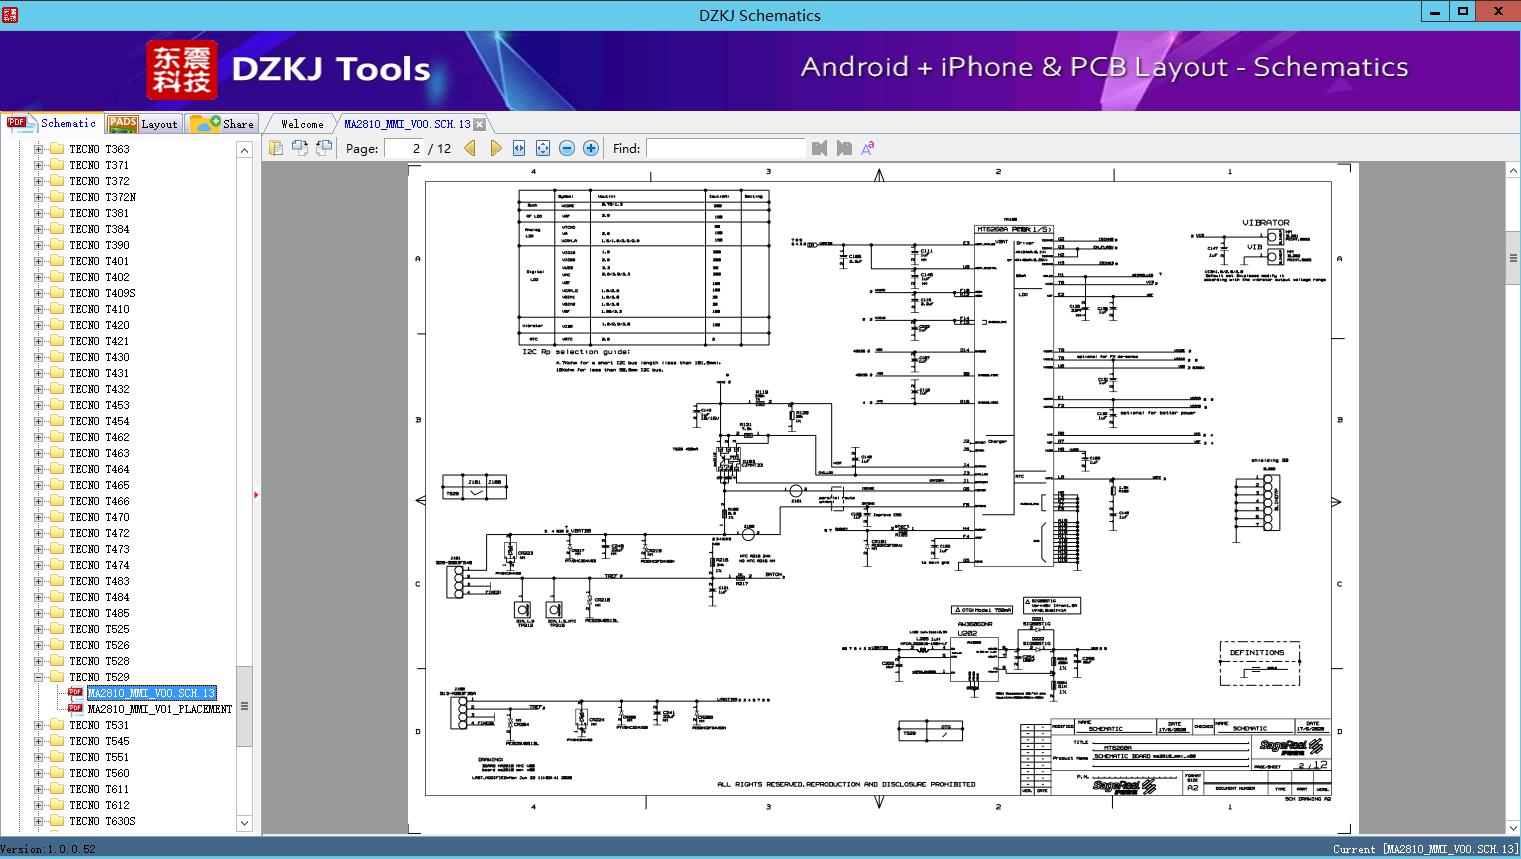Collapse the side panel with red arrow handle
The image size is (1521, 859).
point(257,494)
